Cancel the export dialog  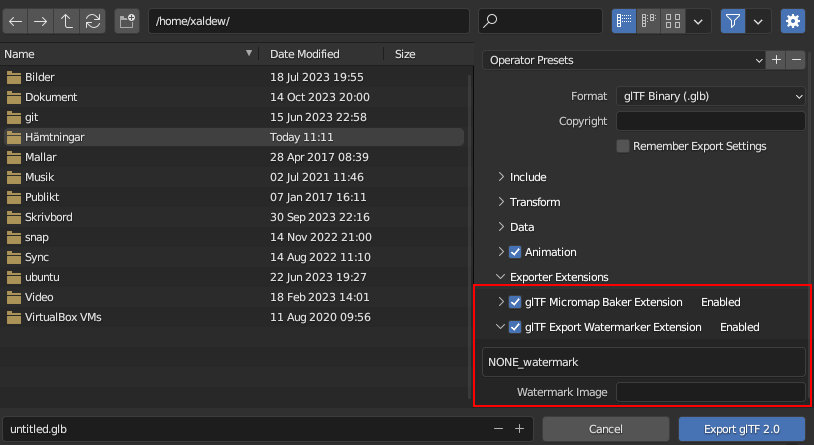tap(605, 429)
